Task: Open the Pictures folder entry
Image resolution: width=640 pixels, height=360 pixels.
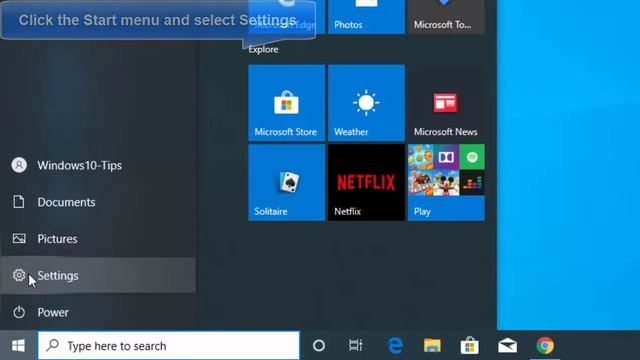Action: coord(98,238)
